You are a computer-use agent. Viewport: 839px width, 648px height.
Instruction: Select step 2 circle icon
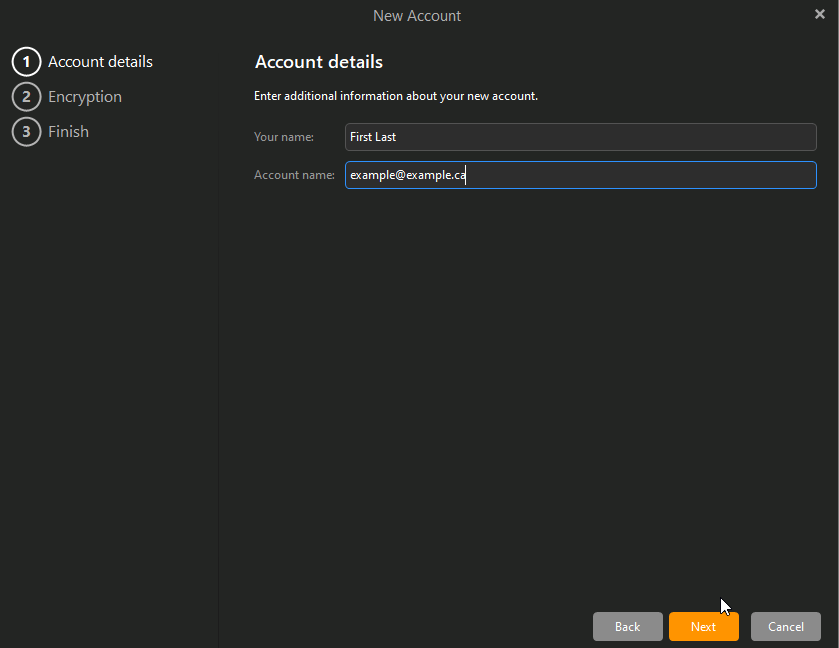click(x=26, y=97)
